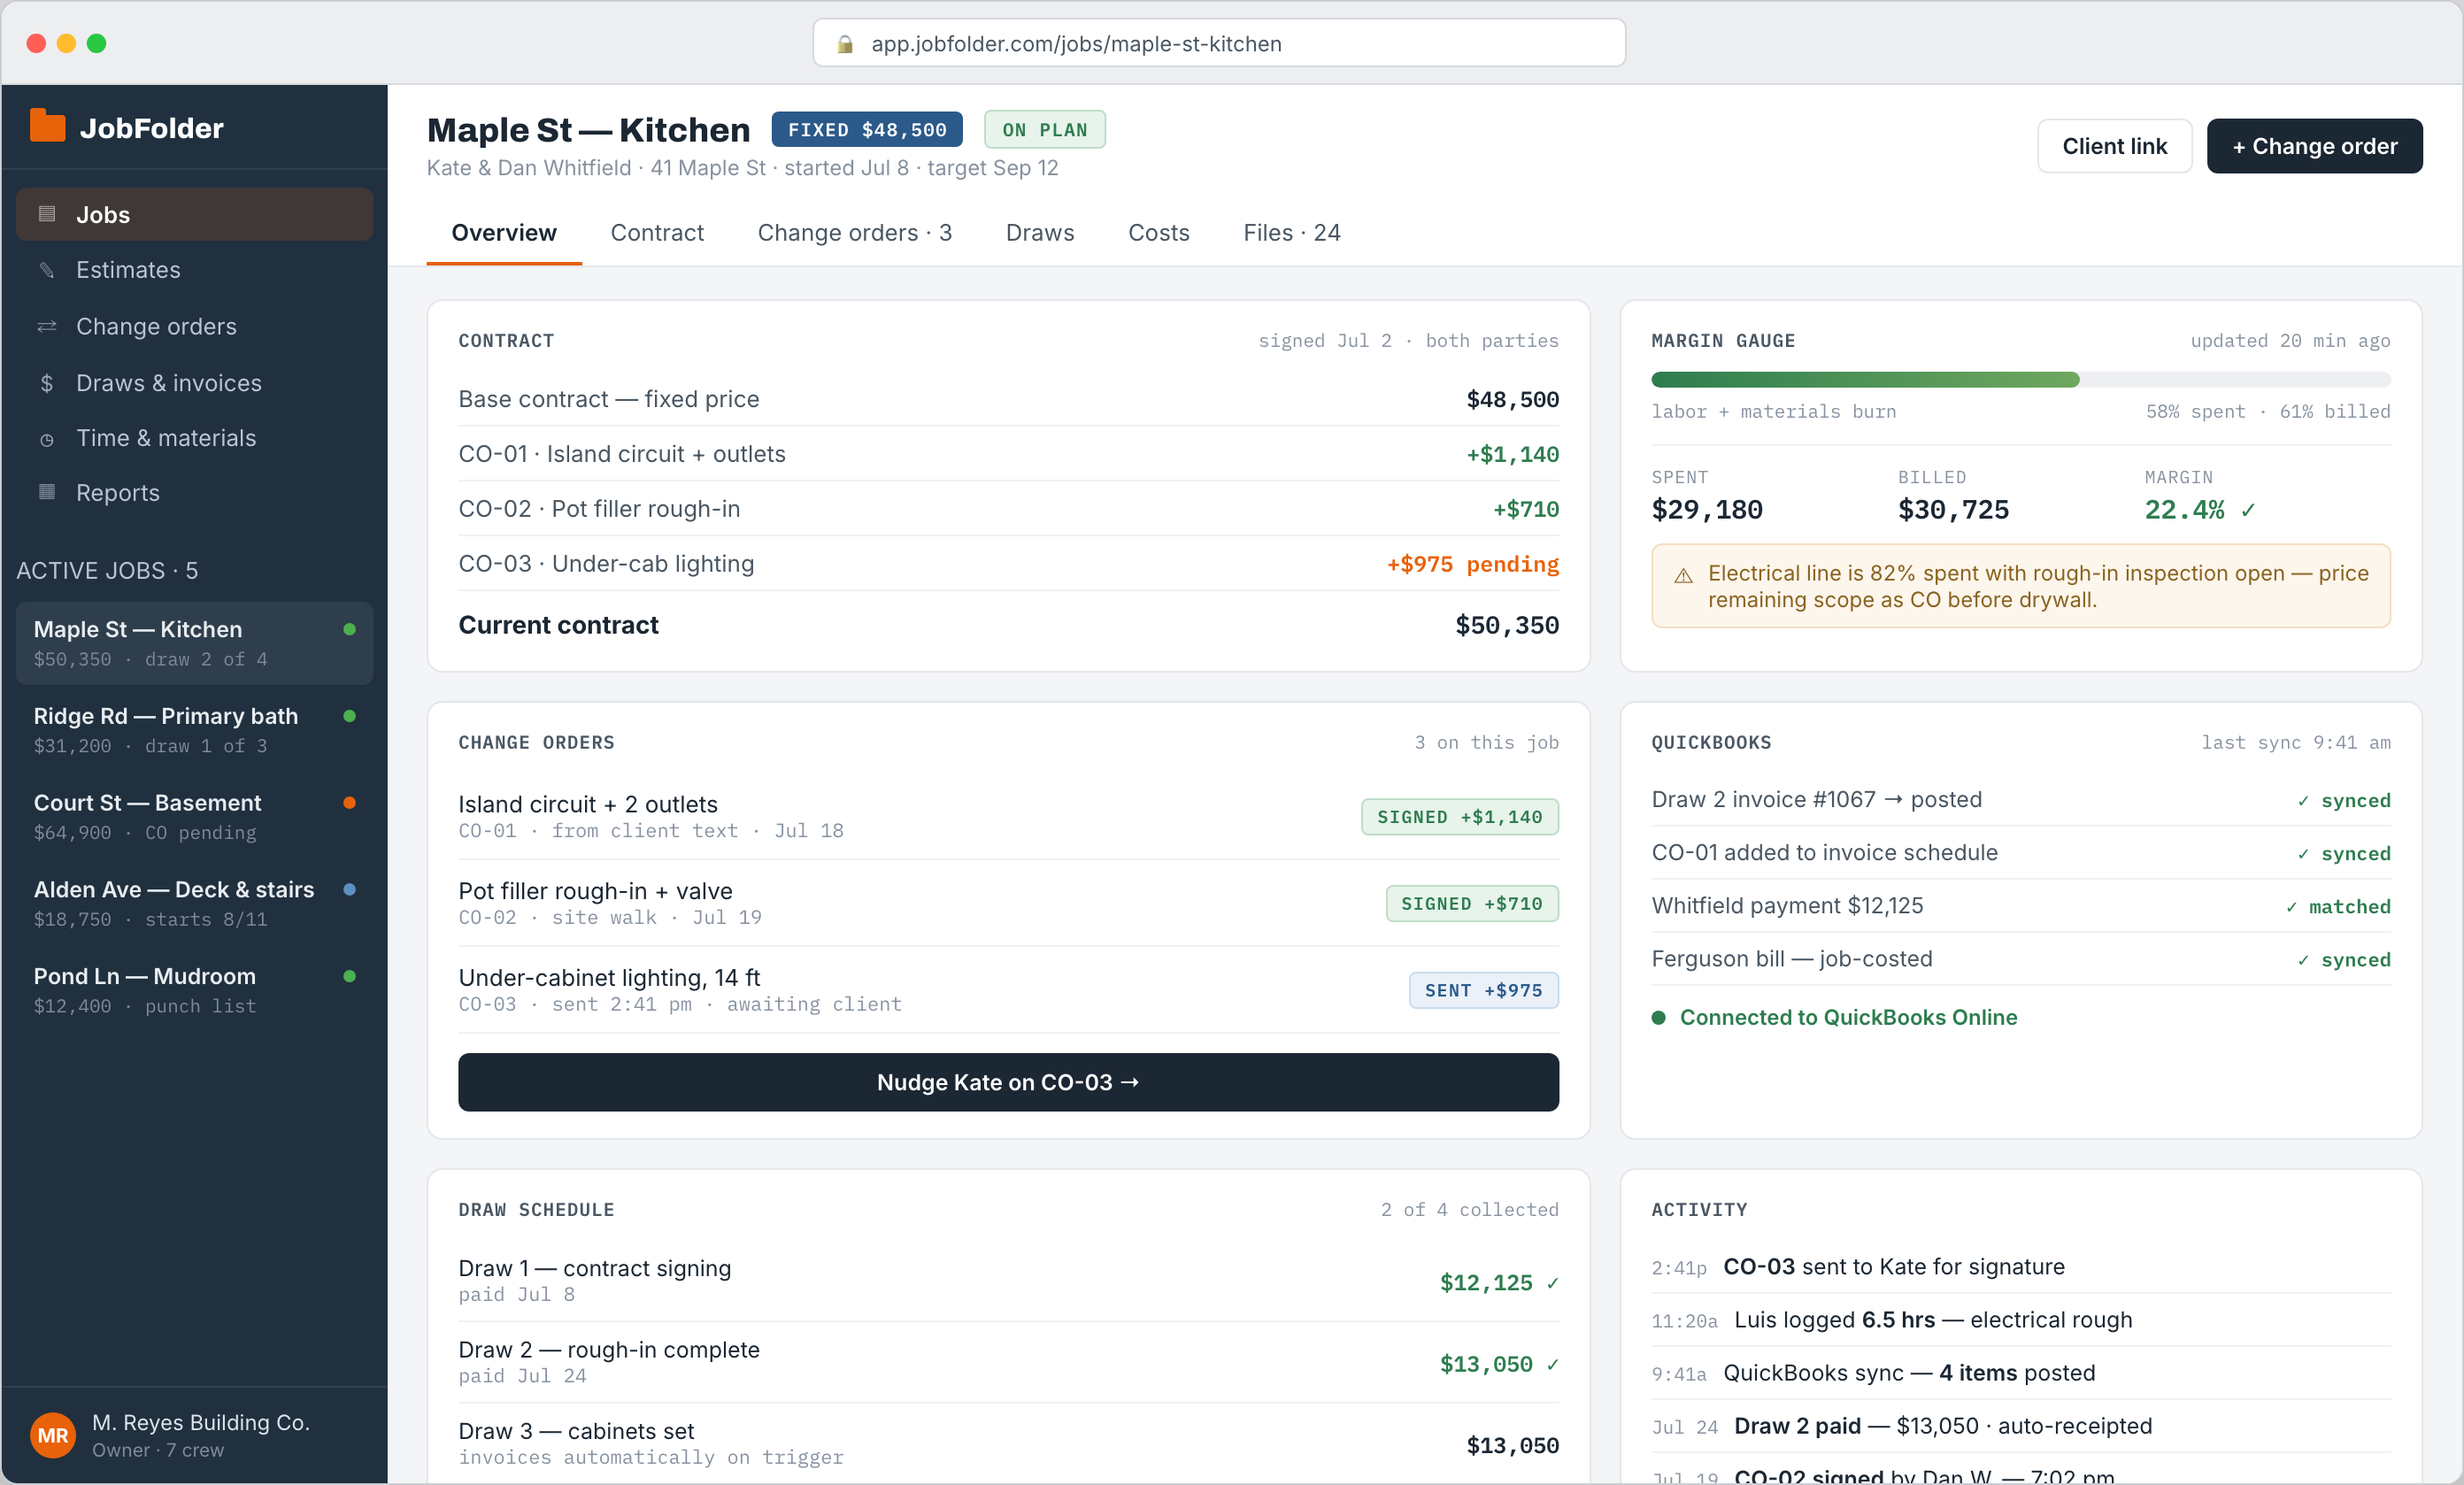Click Nudge Kate on CO-03 button
The image size is (2464, 1485).
click(x=1008, y=1082)
